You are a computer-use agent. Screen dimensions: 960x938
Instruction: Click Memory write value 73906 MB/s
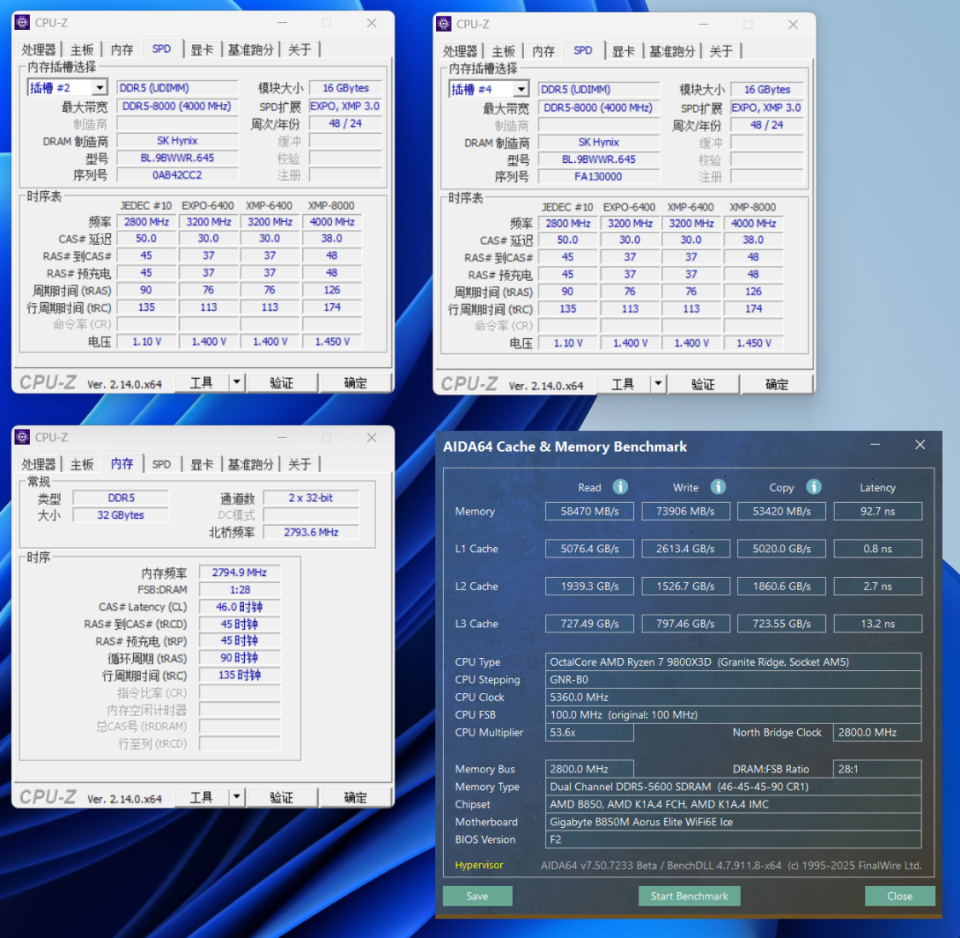point(686,511)
